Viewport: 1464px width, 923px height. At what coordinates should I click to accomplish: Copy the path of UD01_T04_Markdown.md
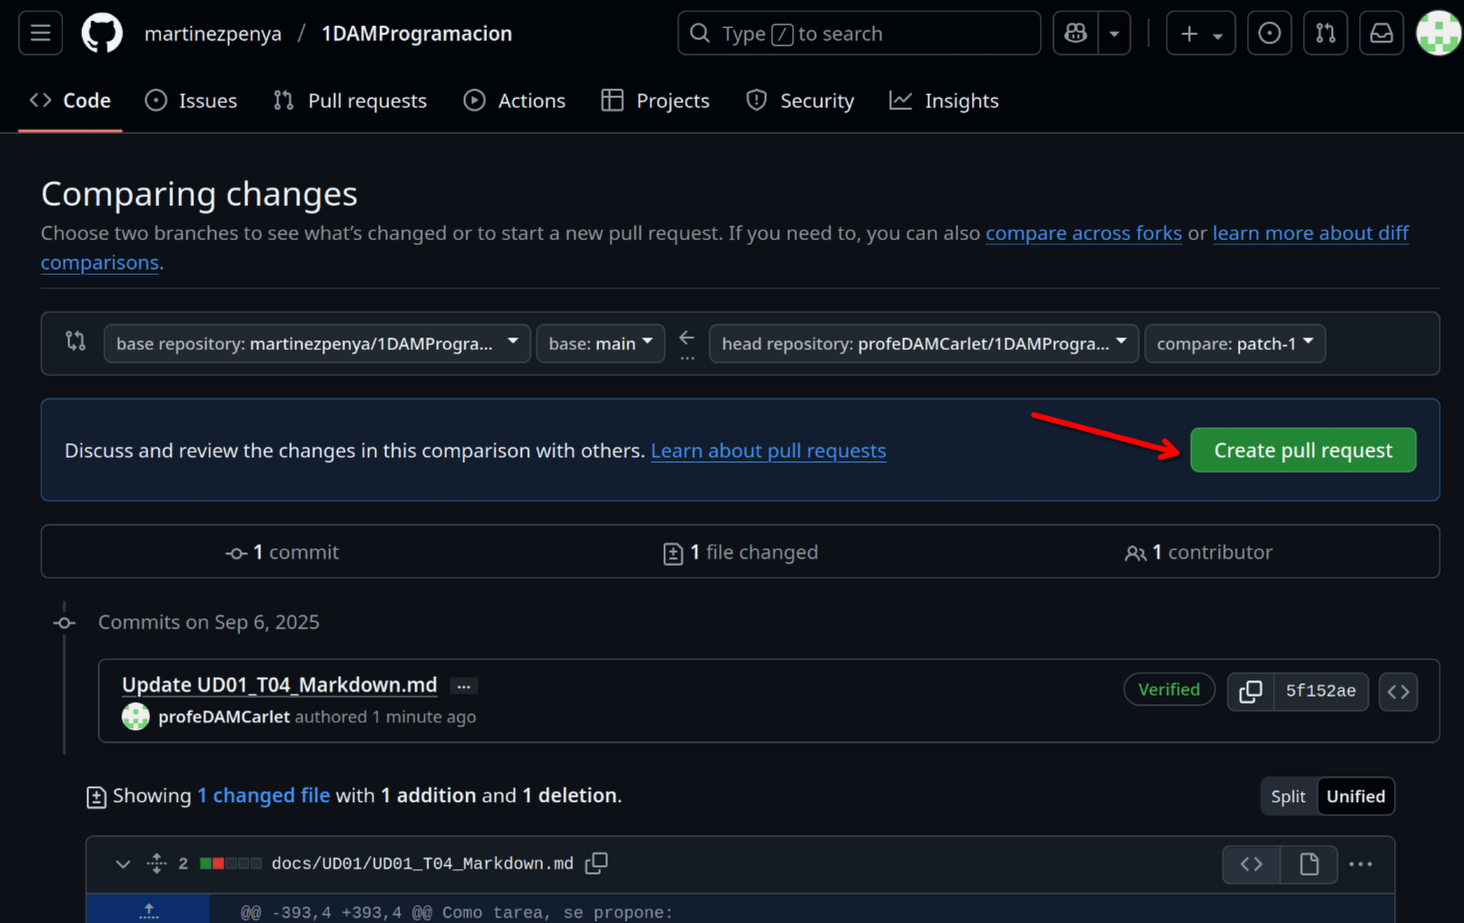click(x=596, y=863)
